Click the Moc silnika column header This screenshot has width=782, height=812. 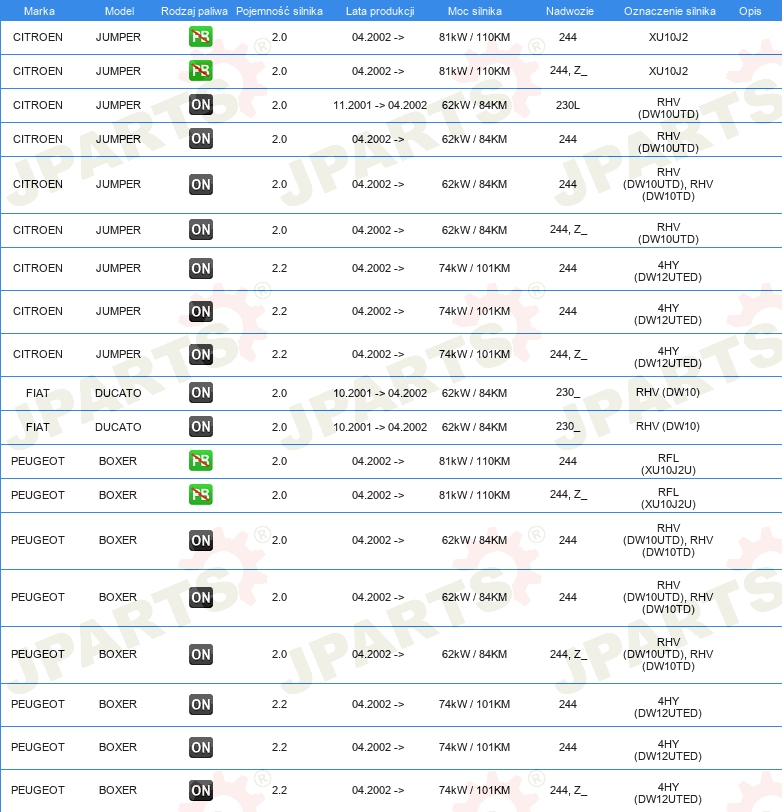coord(474,11)
